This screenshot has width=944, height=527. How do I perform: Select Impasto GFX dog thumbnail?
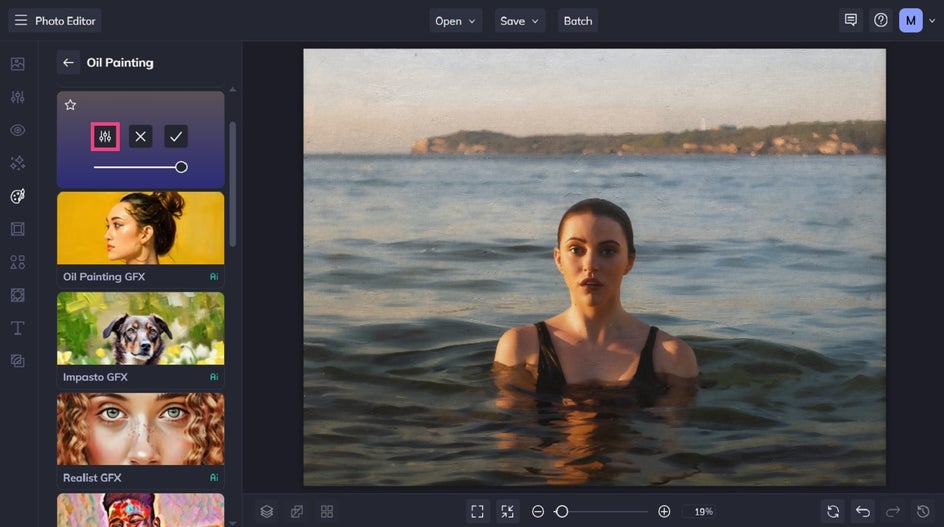[x=140, y=329]
